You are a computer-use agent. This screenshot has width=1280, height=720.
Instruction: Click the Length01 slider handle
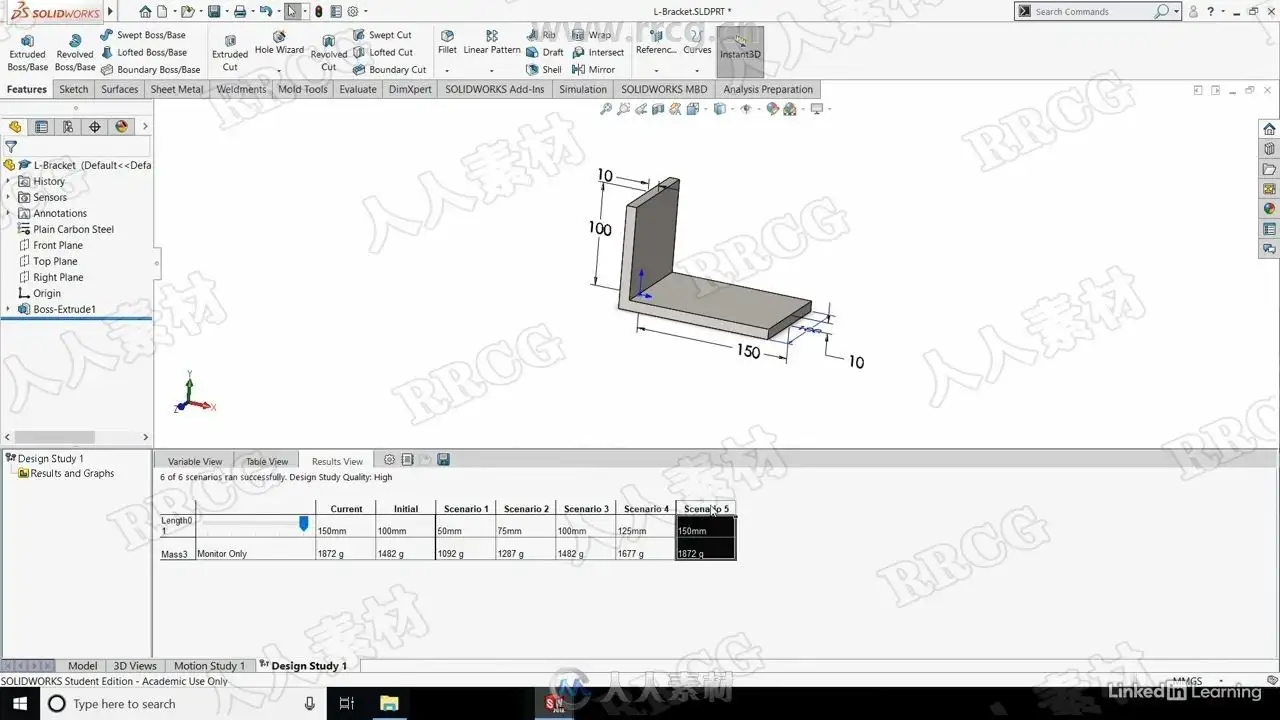tap(304, 523)
